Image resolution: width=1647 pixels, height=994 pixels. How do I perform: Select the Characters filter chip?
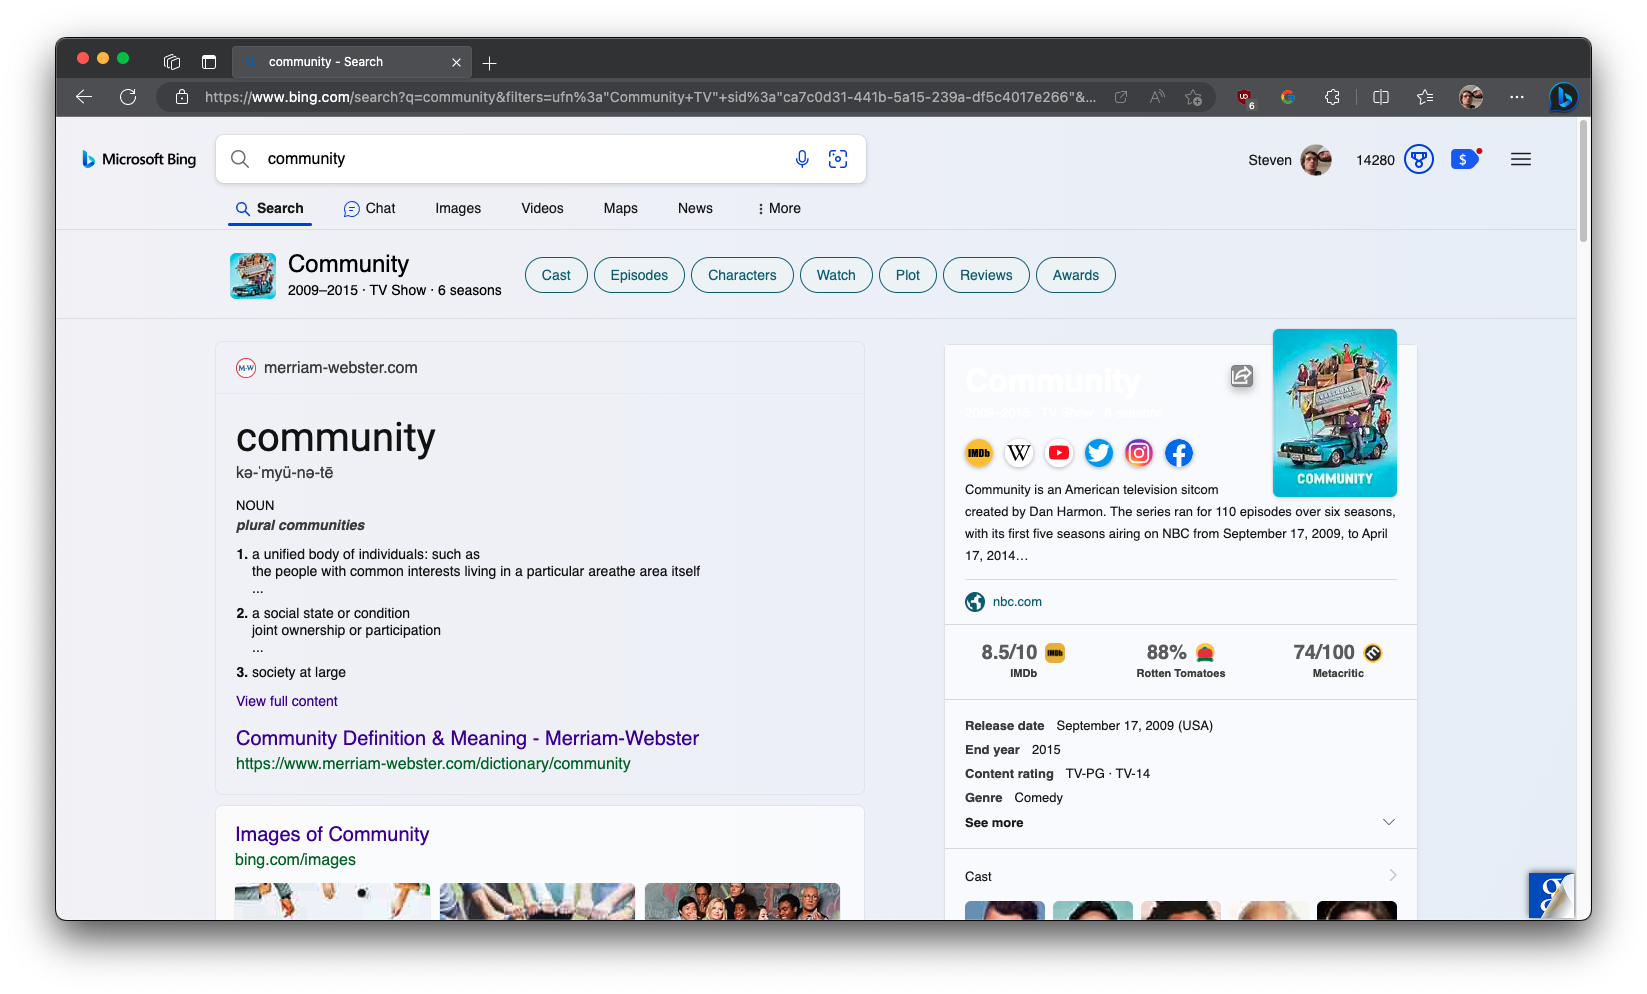pyautogui.click(x=742, y=275)
